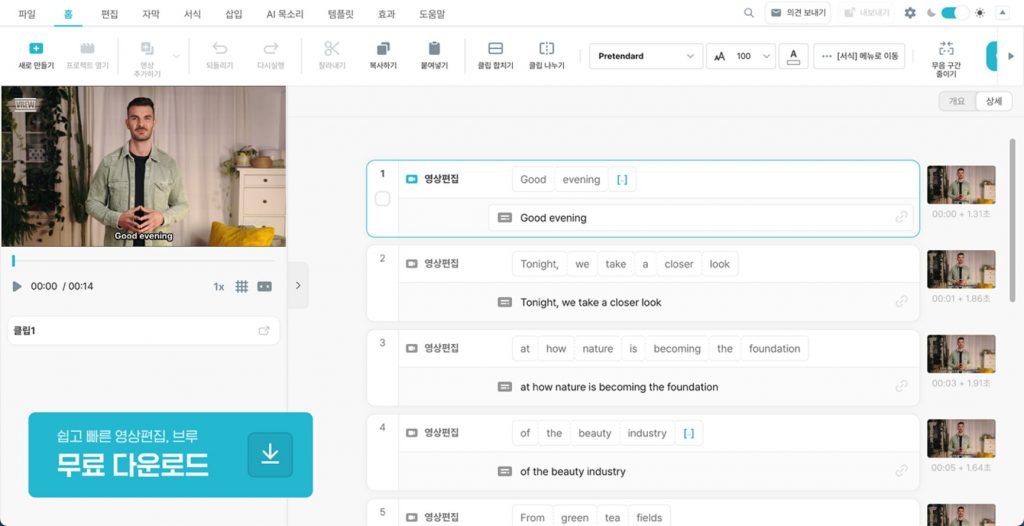The width and height of the screenshot is (1024, 526).
Task: Open the search magnifier in the top bar
Action: point(749,13)
